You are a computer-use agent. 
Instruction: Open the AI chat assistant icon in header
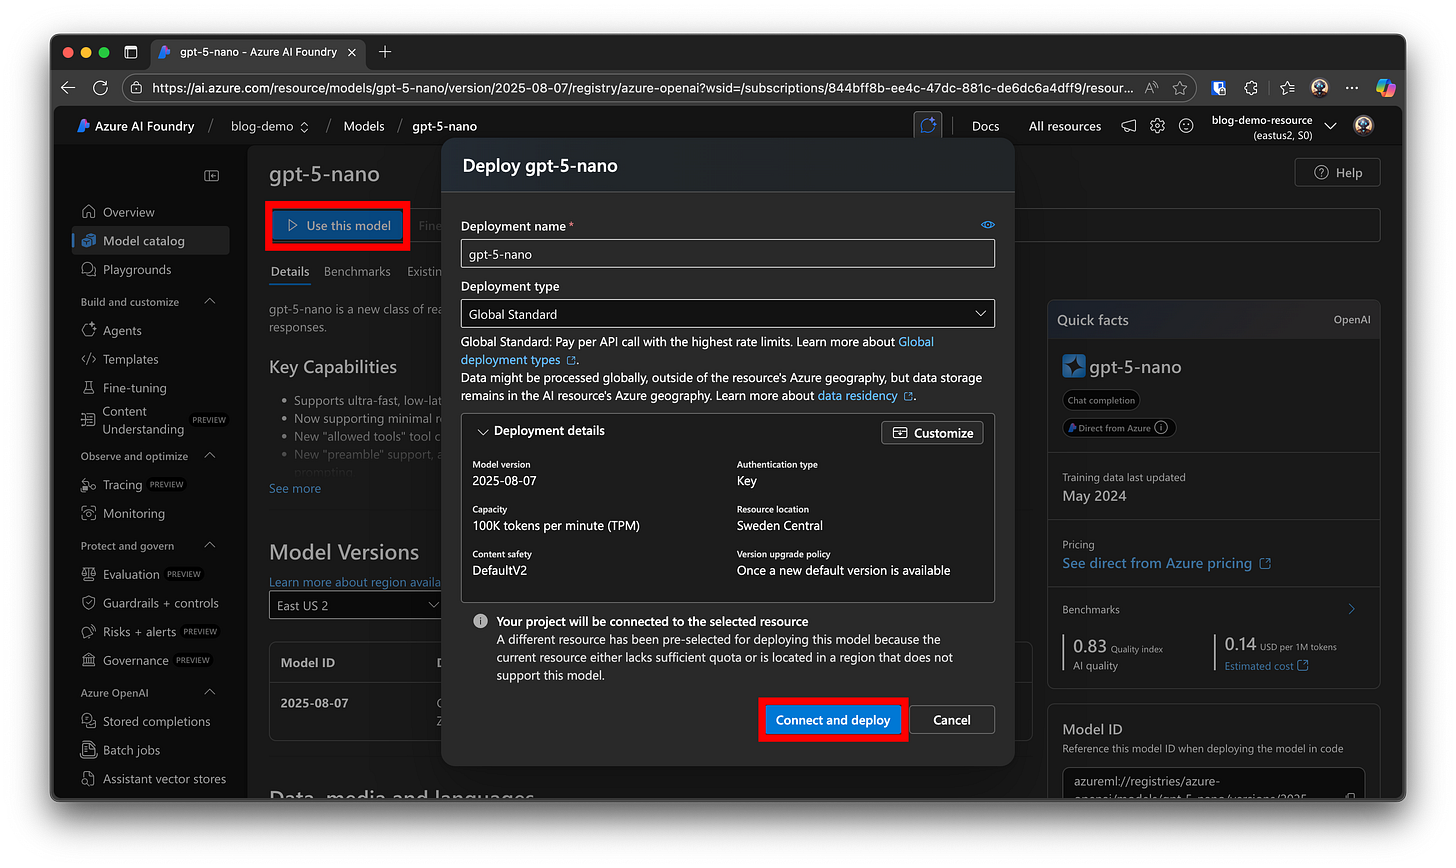tap(928, 126)
